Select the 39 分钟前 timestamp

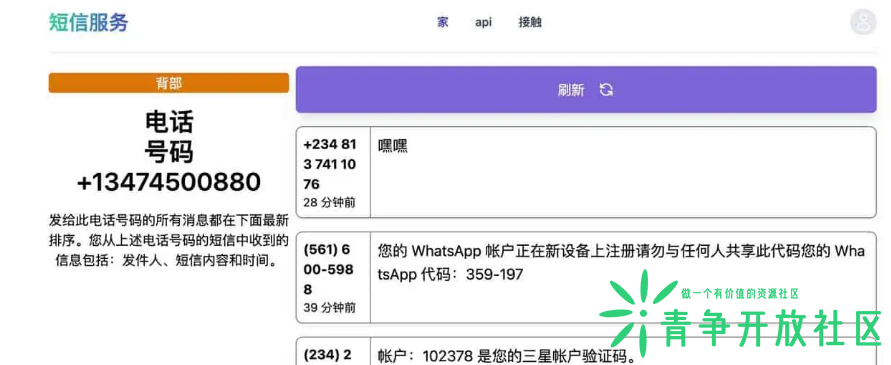click(330, 308)
